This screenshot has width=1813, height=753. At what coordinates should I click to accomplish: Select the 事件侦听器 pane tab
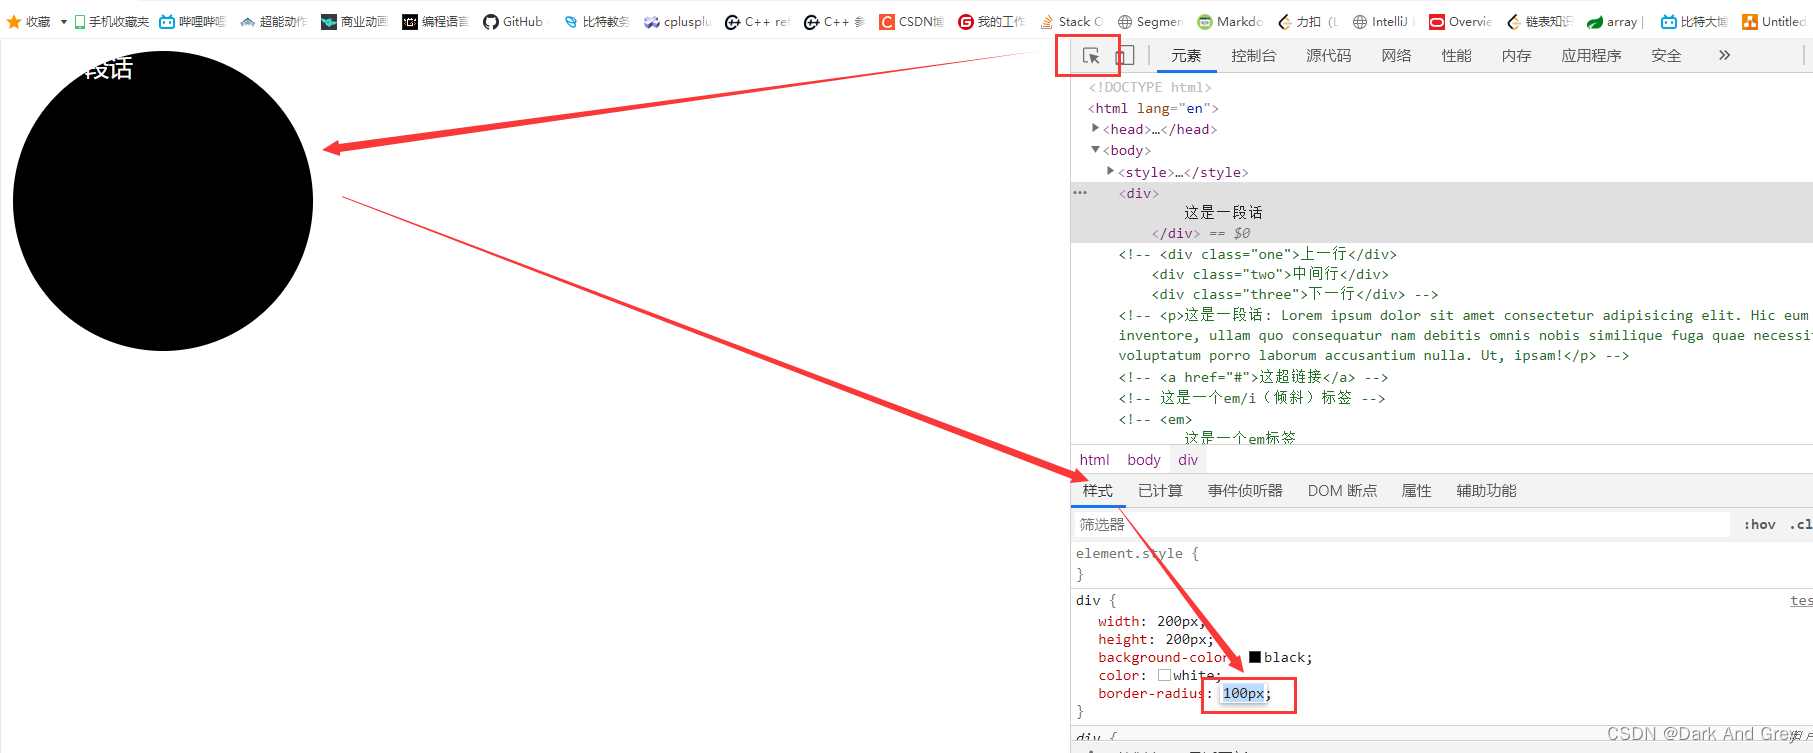(1245, 491)
